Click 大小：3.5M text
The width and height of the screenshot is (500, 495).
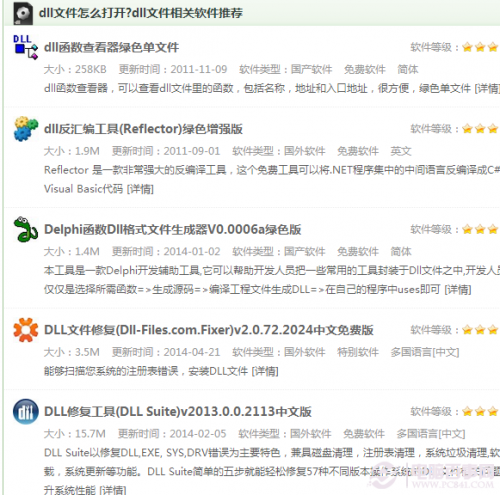click(x=72, y=352)
